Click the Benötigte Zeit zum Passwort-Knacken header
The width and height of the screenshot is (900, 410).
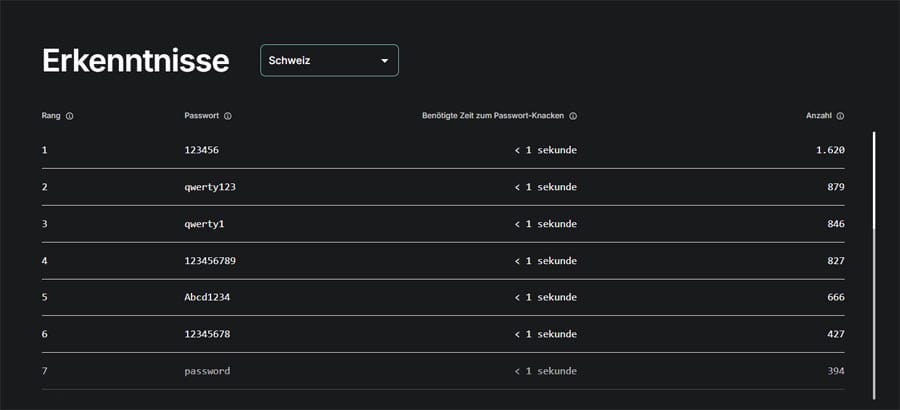[x=494, y=116]
